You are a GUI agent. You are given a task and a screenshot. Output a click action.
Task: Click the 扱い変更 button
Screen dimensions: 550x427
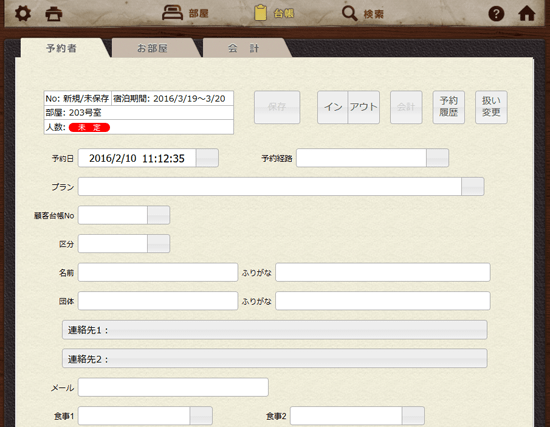[491, 107]
